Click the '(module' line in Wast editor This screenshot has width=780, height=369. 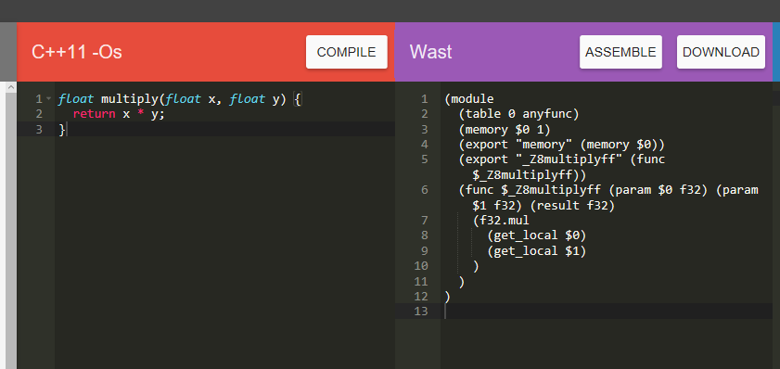[x=469, y=99]
